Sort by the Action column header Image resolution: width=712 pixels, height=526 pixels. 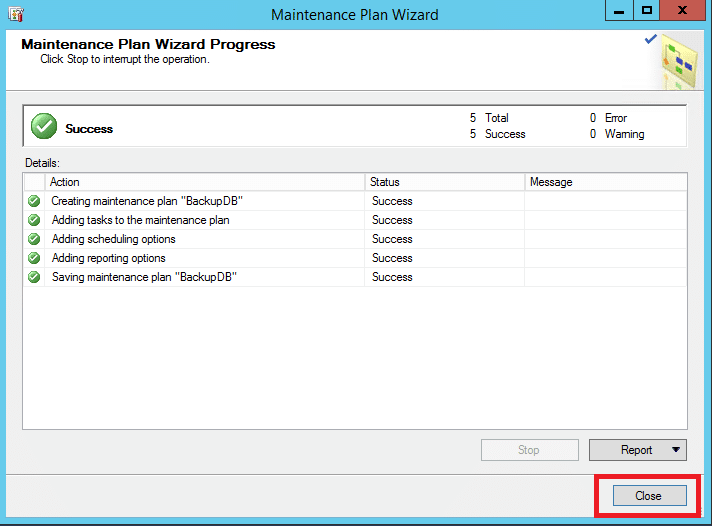204,182
